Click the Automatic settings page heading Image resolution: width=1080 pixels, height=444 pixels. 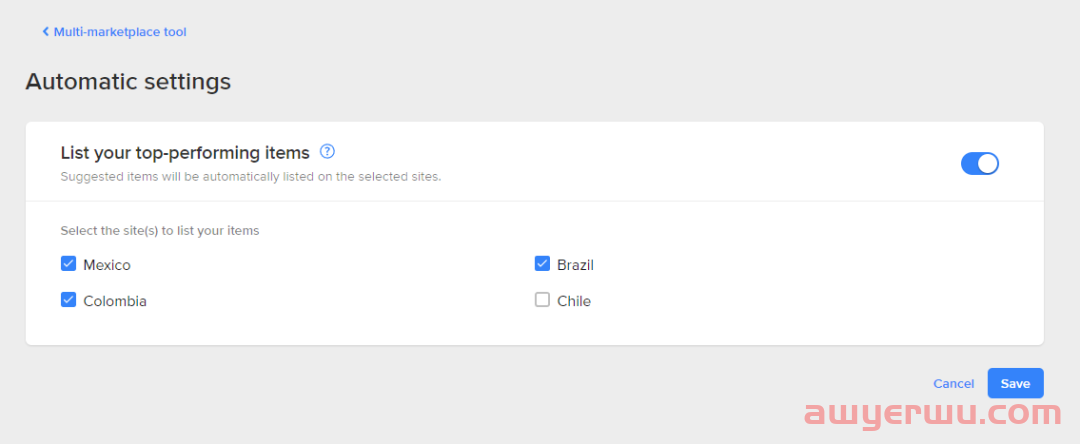click(128, 82)
